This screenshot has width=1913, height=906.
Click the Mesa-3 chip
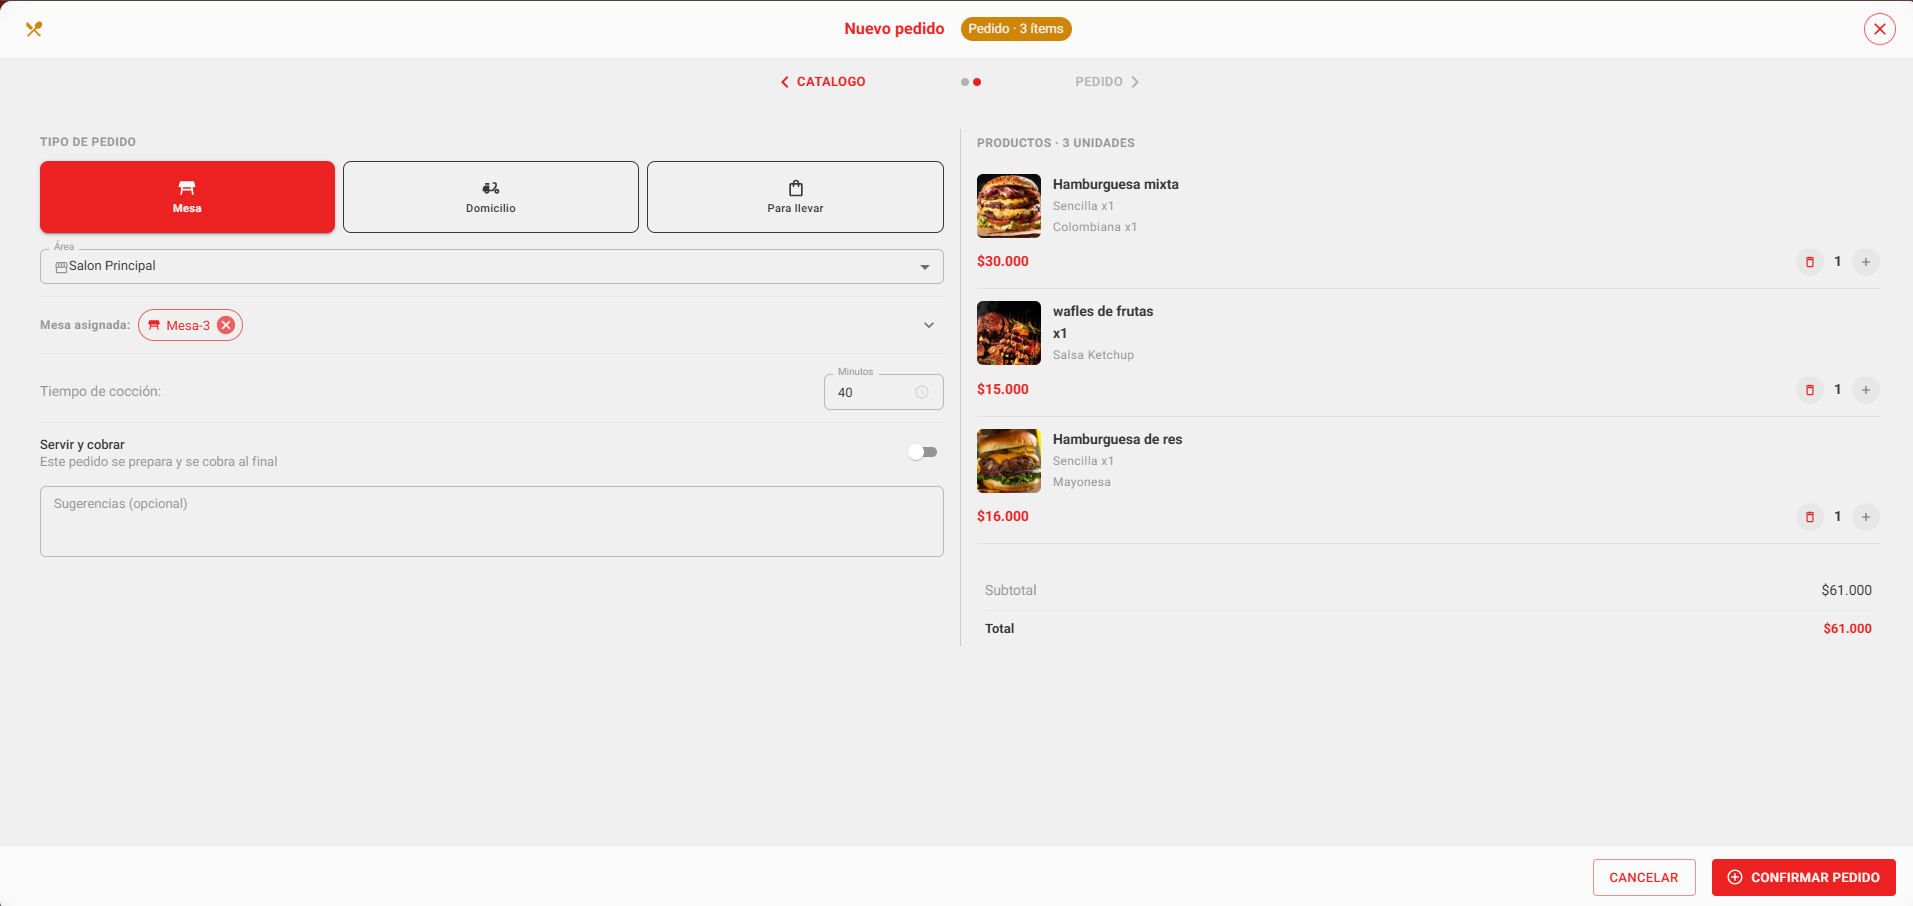click(190, 325)
